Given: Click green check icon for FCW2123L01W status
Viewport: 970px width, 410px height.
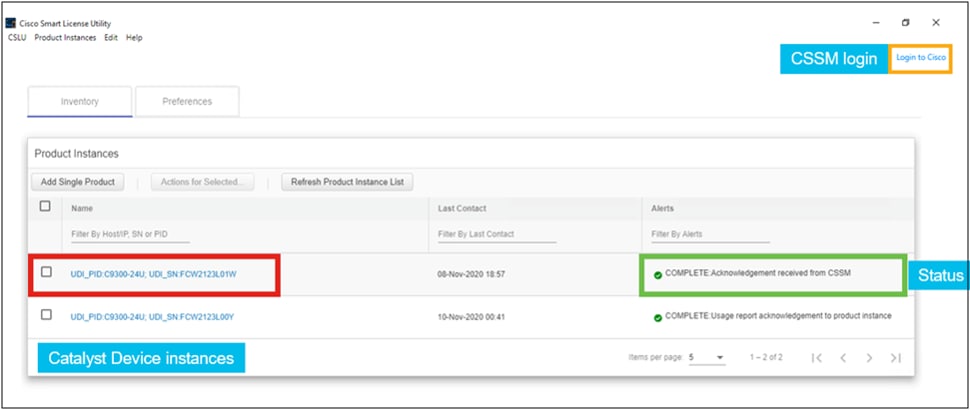Looking at the screenshot, I should pyautogui.click(x=658, y=275).
